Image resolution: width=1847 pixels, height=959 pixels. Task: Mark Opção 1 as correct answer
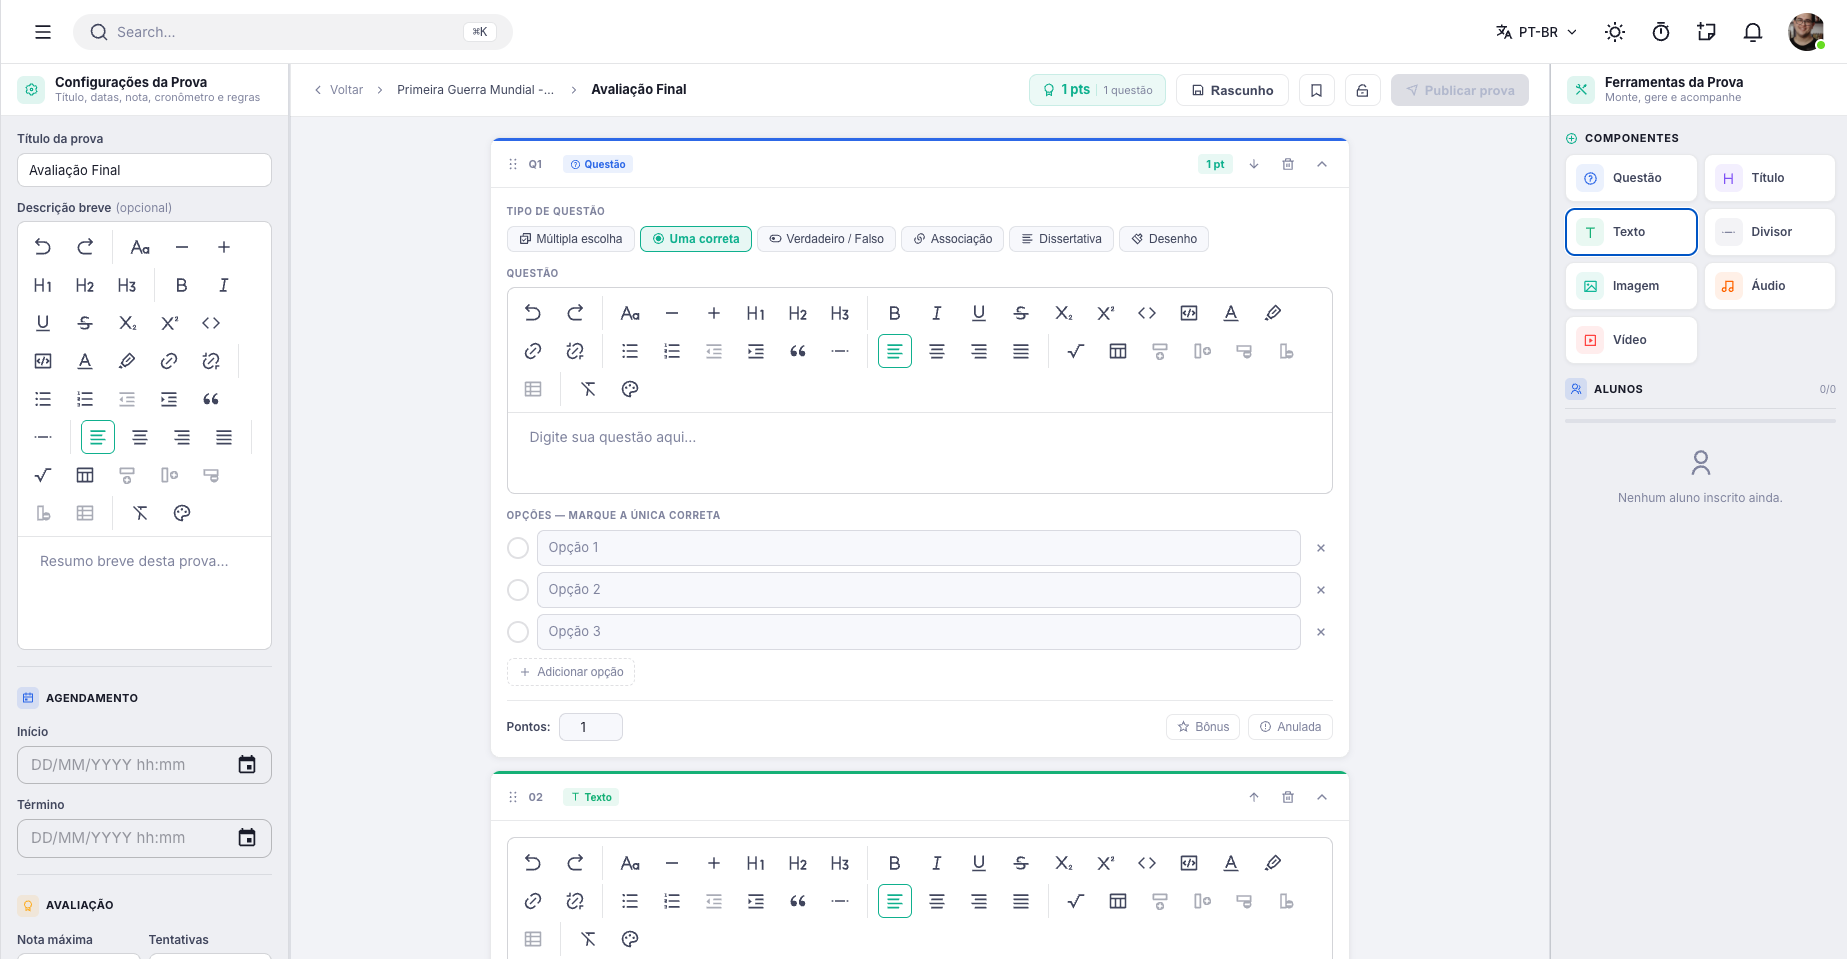tap(518, 548)
